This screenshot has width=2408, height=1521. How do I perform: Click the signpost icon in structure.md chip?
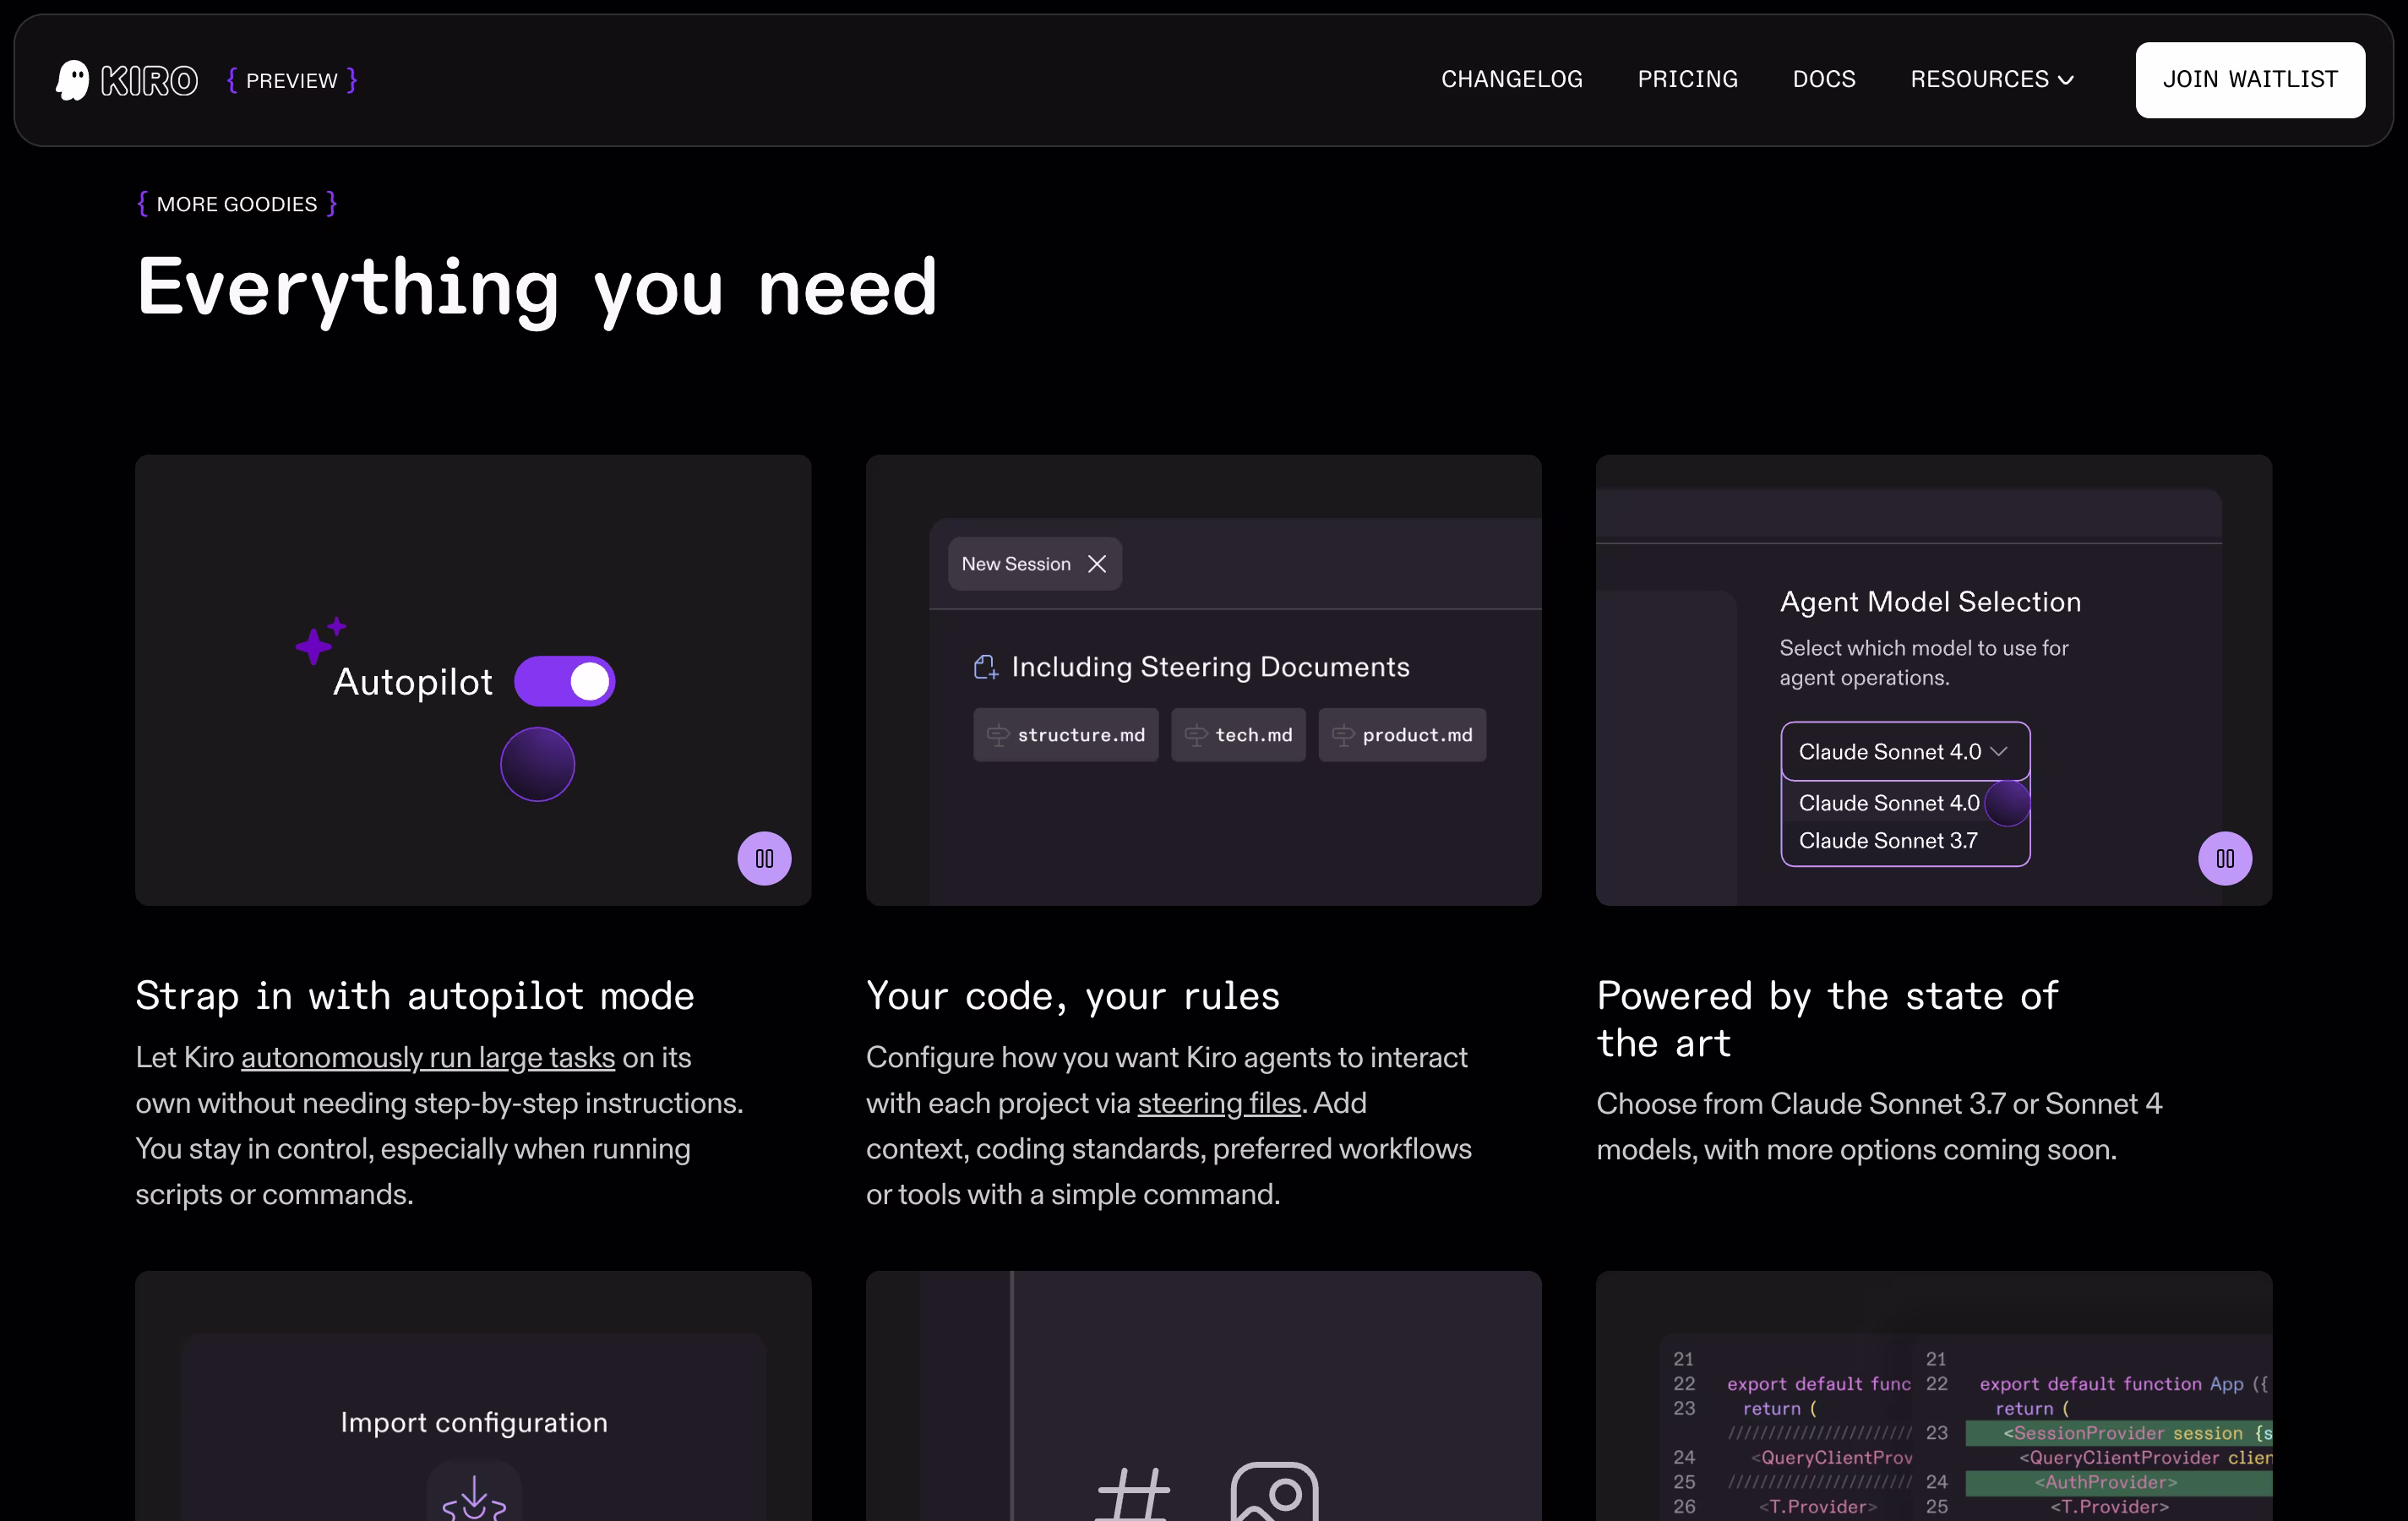click(997, 736)
